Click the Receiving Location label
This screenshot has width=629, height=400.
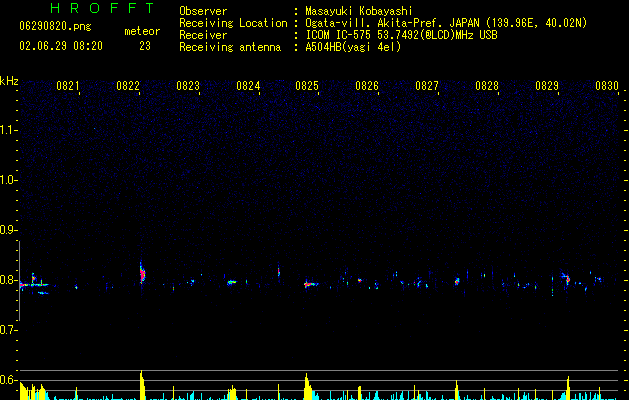[x=233, y=23]
